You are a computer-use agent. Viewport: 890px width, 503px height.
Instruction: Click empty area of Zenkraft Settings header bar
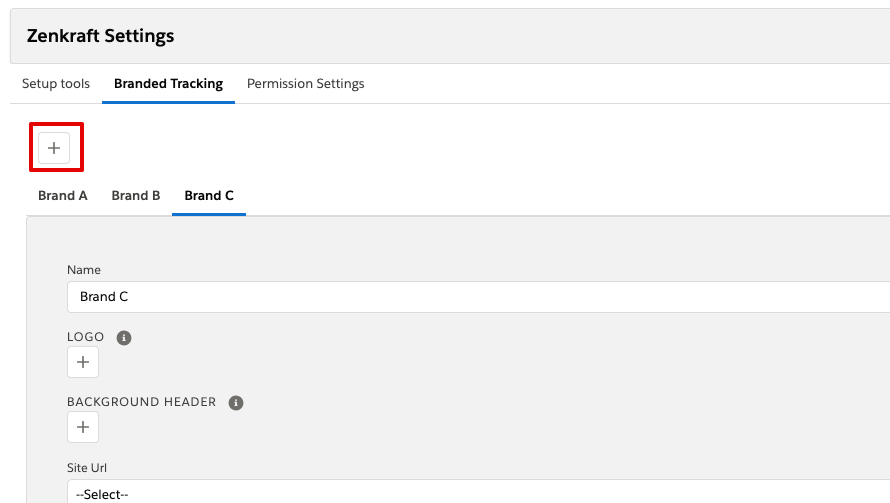511,36
